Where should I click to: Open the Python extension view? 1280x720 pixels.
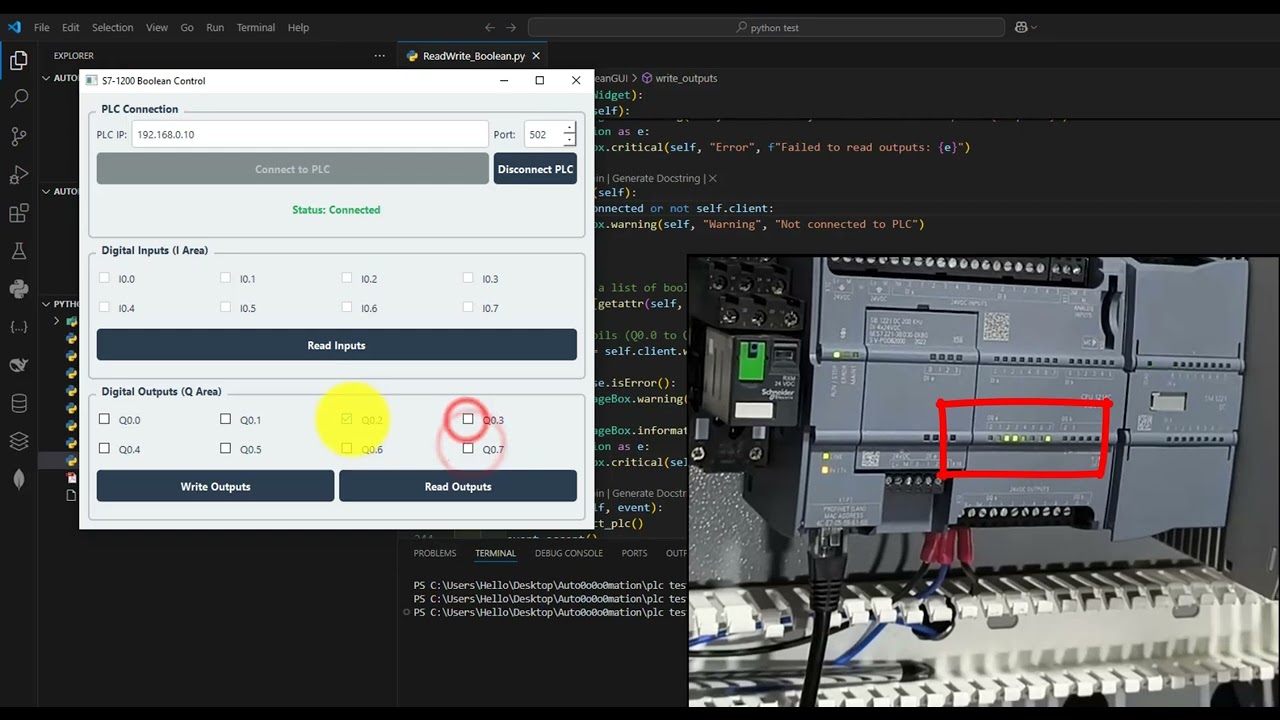click(18, 289)
